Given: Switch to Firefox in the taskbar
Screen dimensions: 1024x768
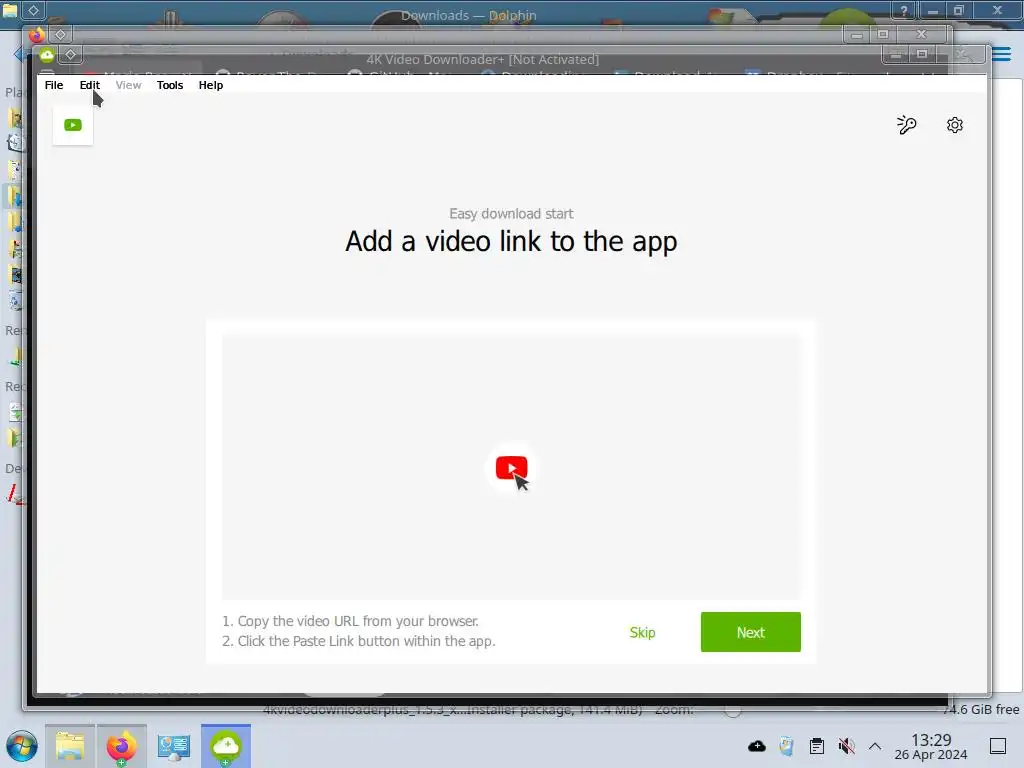Looking at the screenshot, I should click(121, 746).
